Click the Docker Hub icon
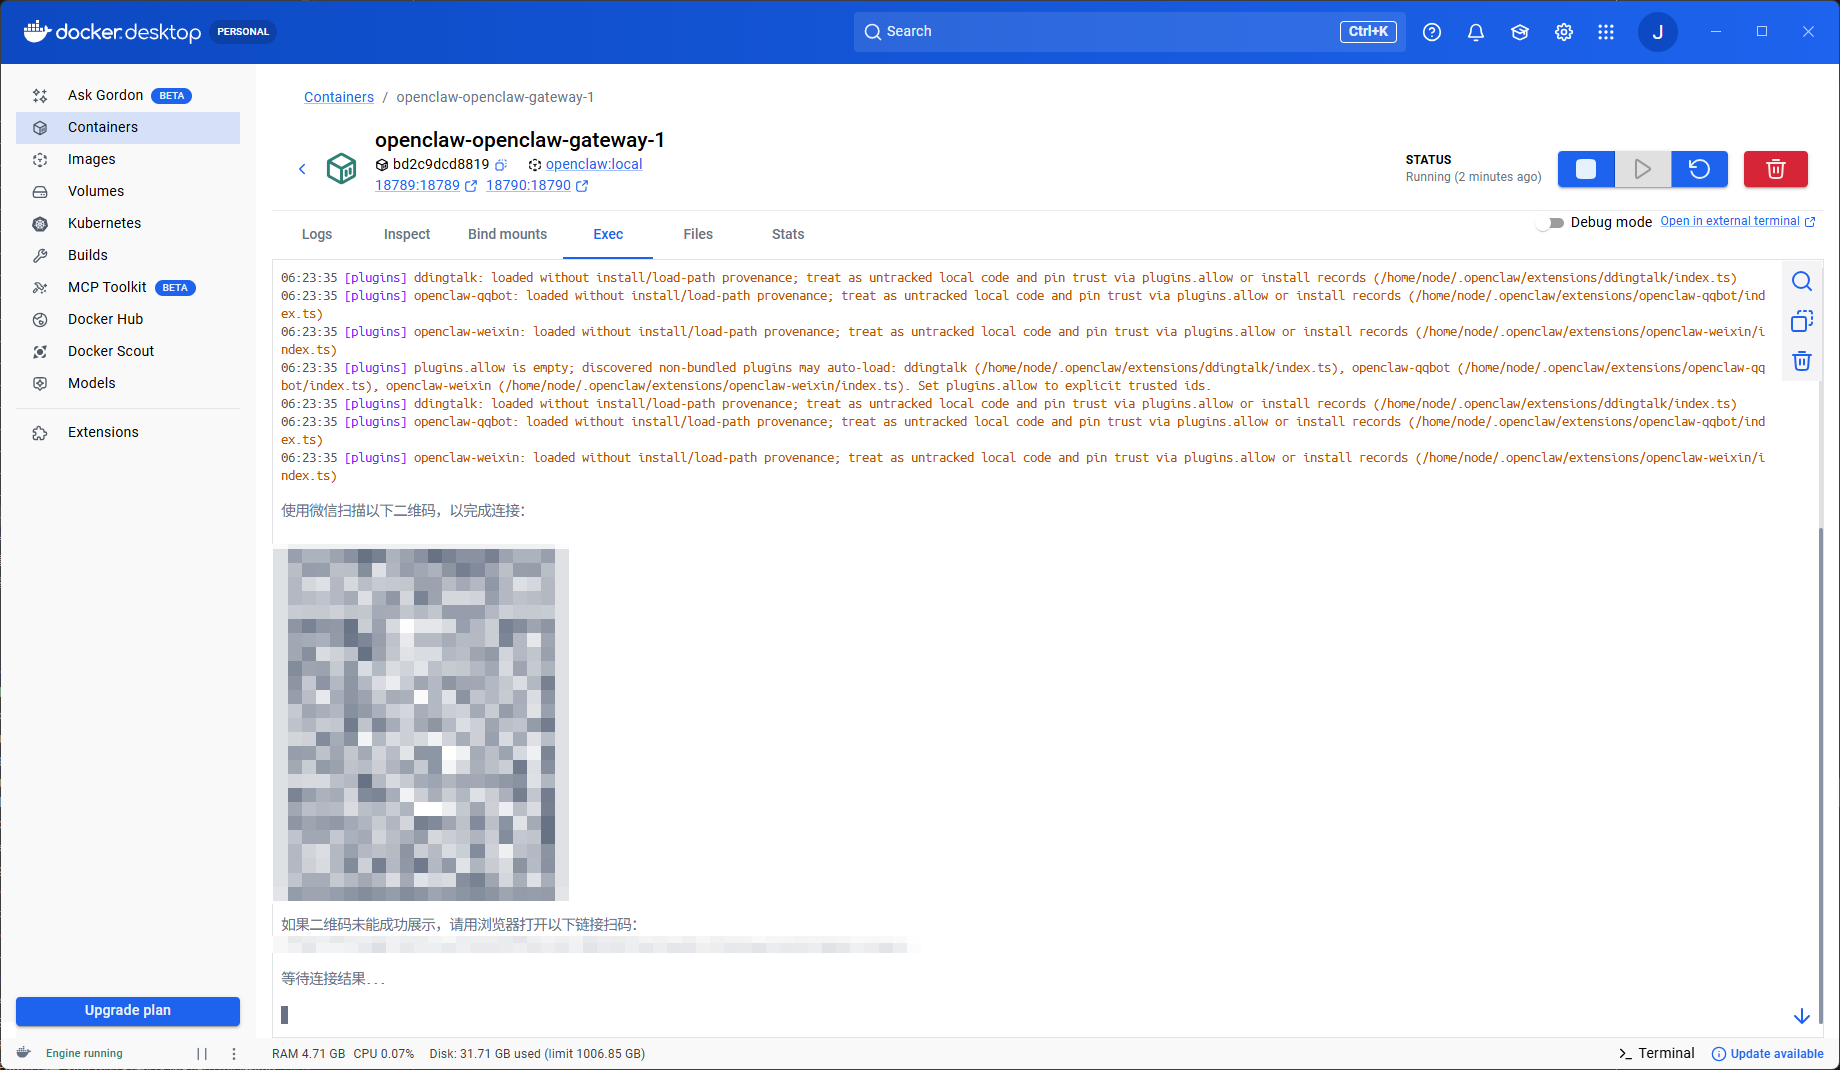 (x=40, y=319)
